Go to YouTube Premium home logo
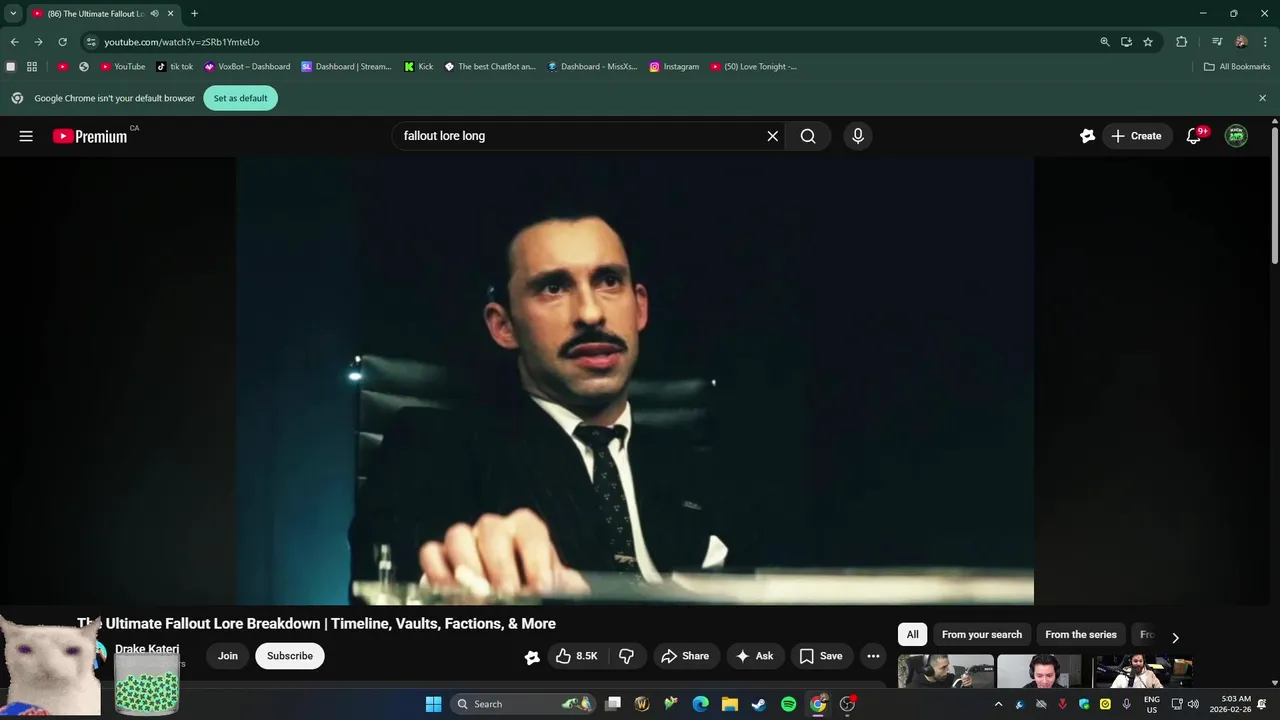1280x720 pixels. pos(90,136)
